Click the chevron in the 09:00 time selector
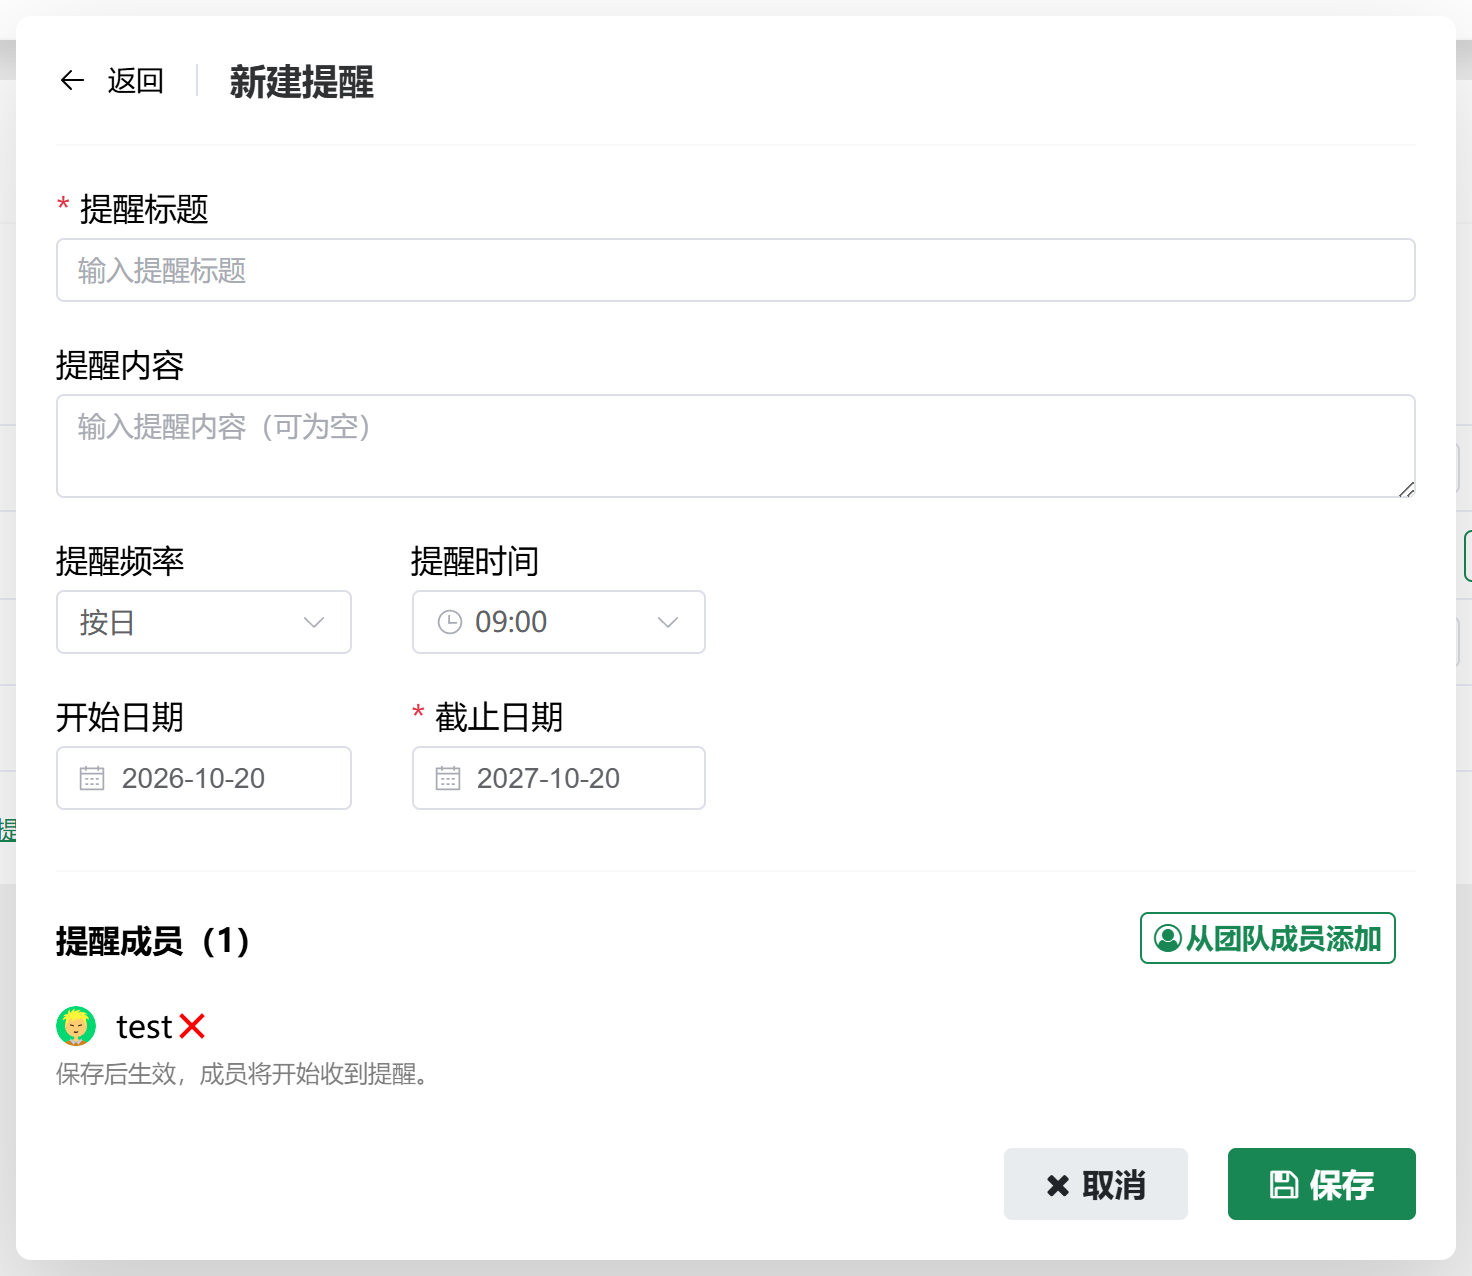This screenshot has width=1472, height=1276. coord(668,622)
